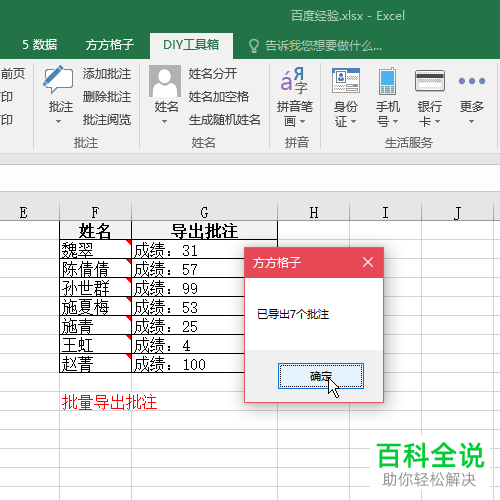This screenshot has height=500, width=500.
Task: Select cell containing 陈倩倩
Action: point(96,268)
